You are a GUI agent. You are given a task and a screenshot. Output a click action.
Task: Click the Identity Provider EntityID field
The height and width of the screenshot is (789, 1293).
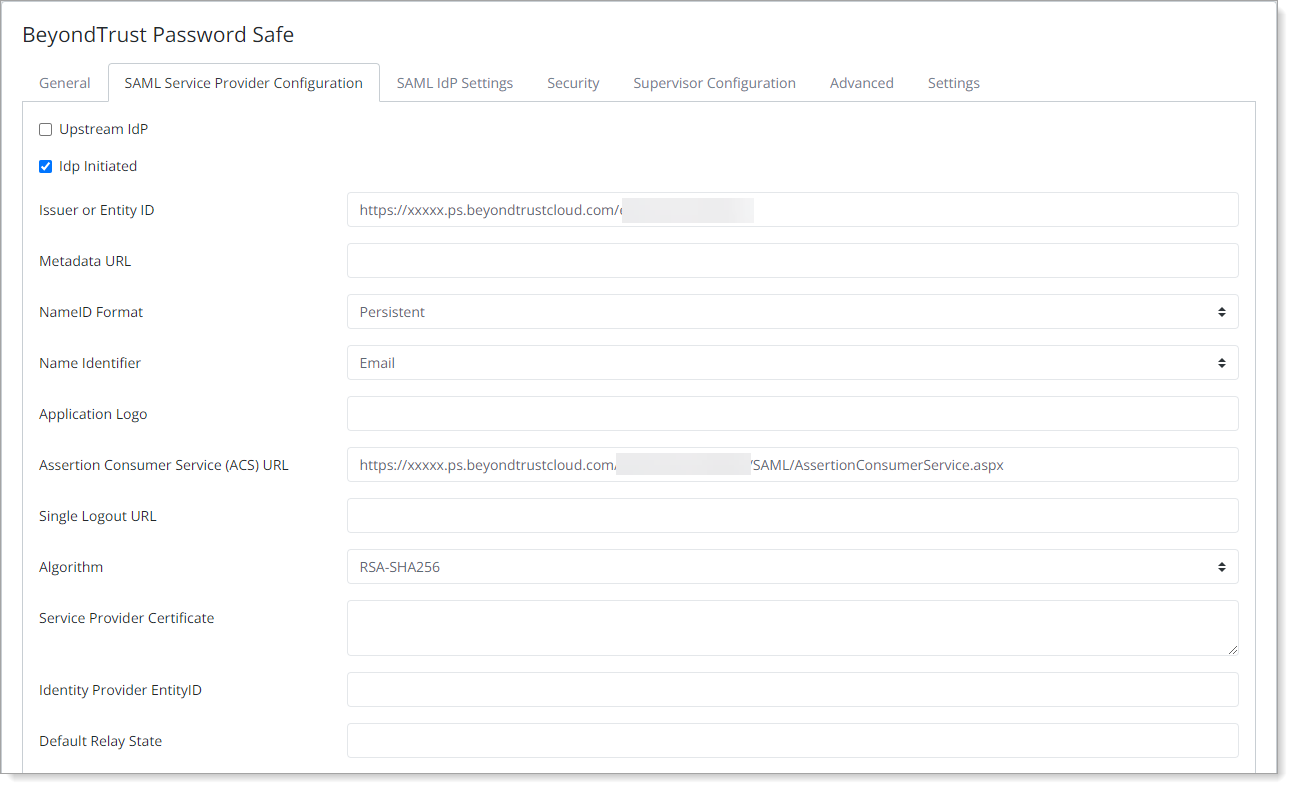pyautogui.click(x=792, y=690)
